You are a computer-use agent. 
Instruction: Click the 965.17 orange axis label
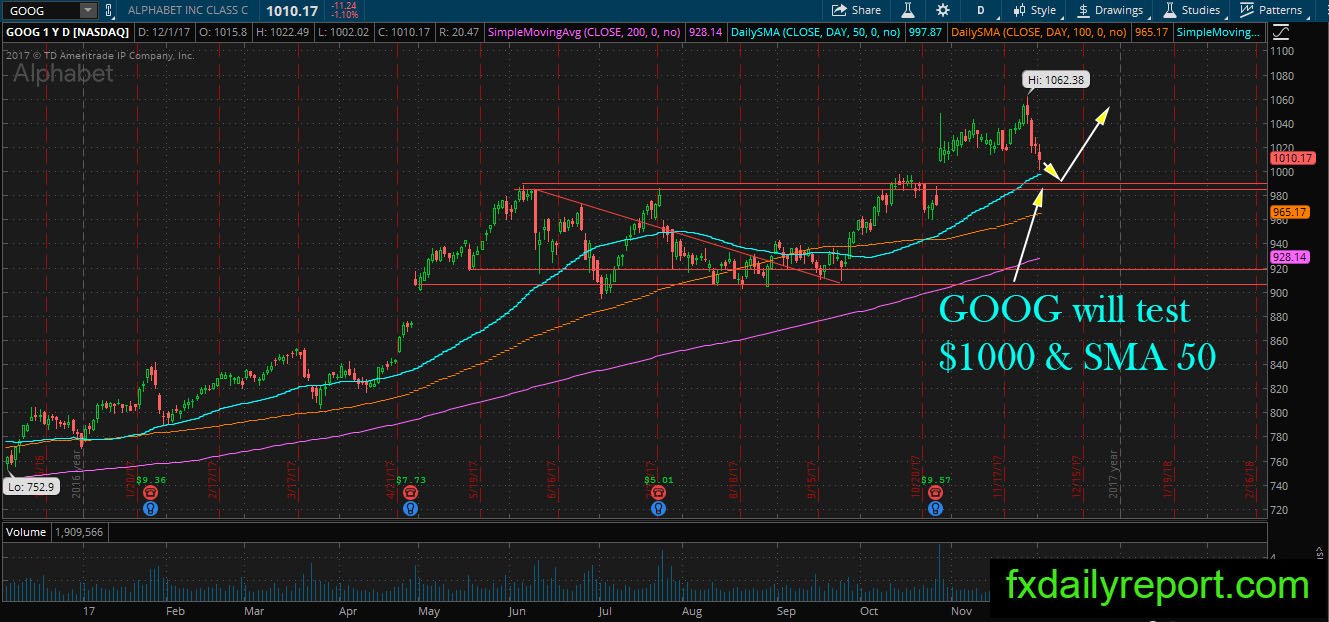click(x=1289, y=212)
